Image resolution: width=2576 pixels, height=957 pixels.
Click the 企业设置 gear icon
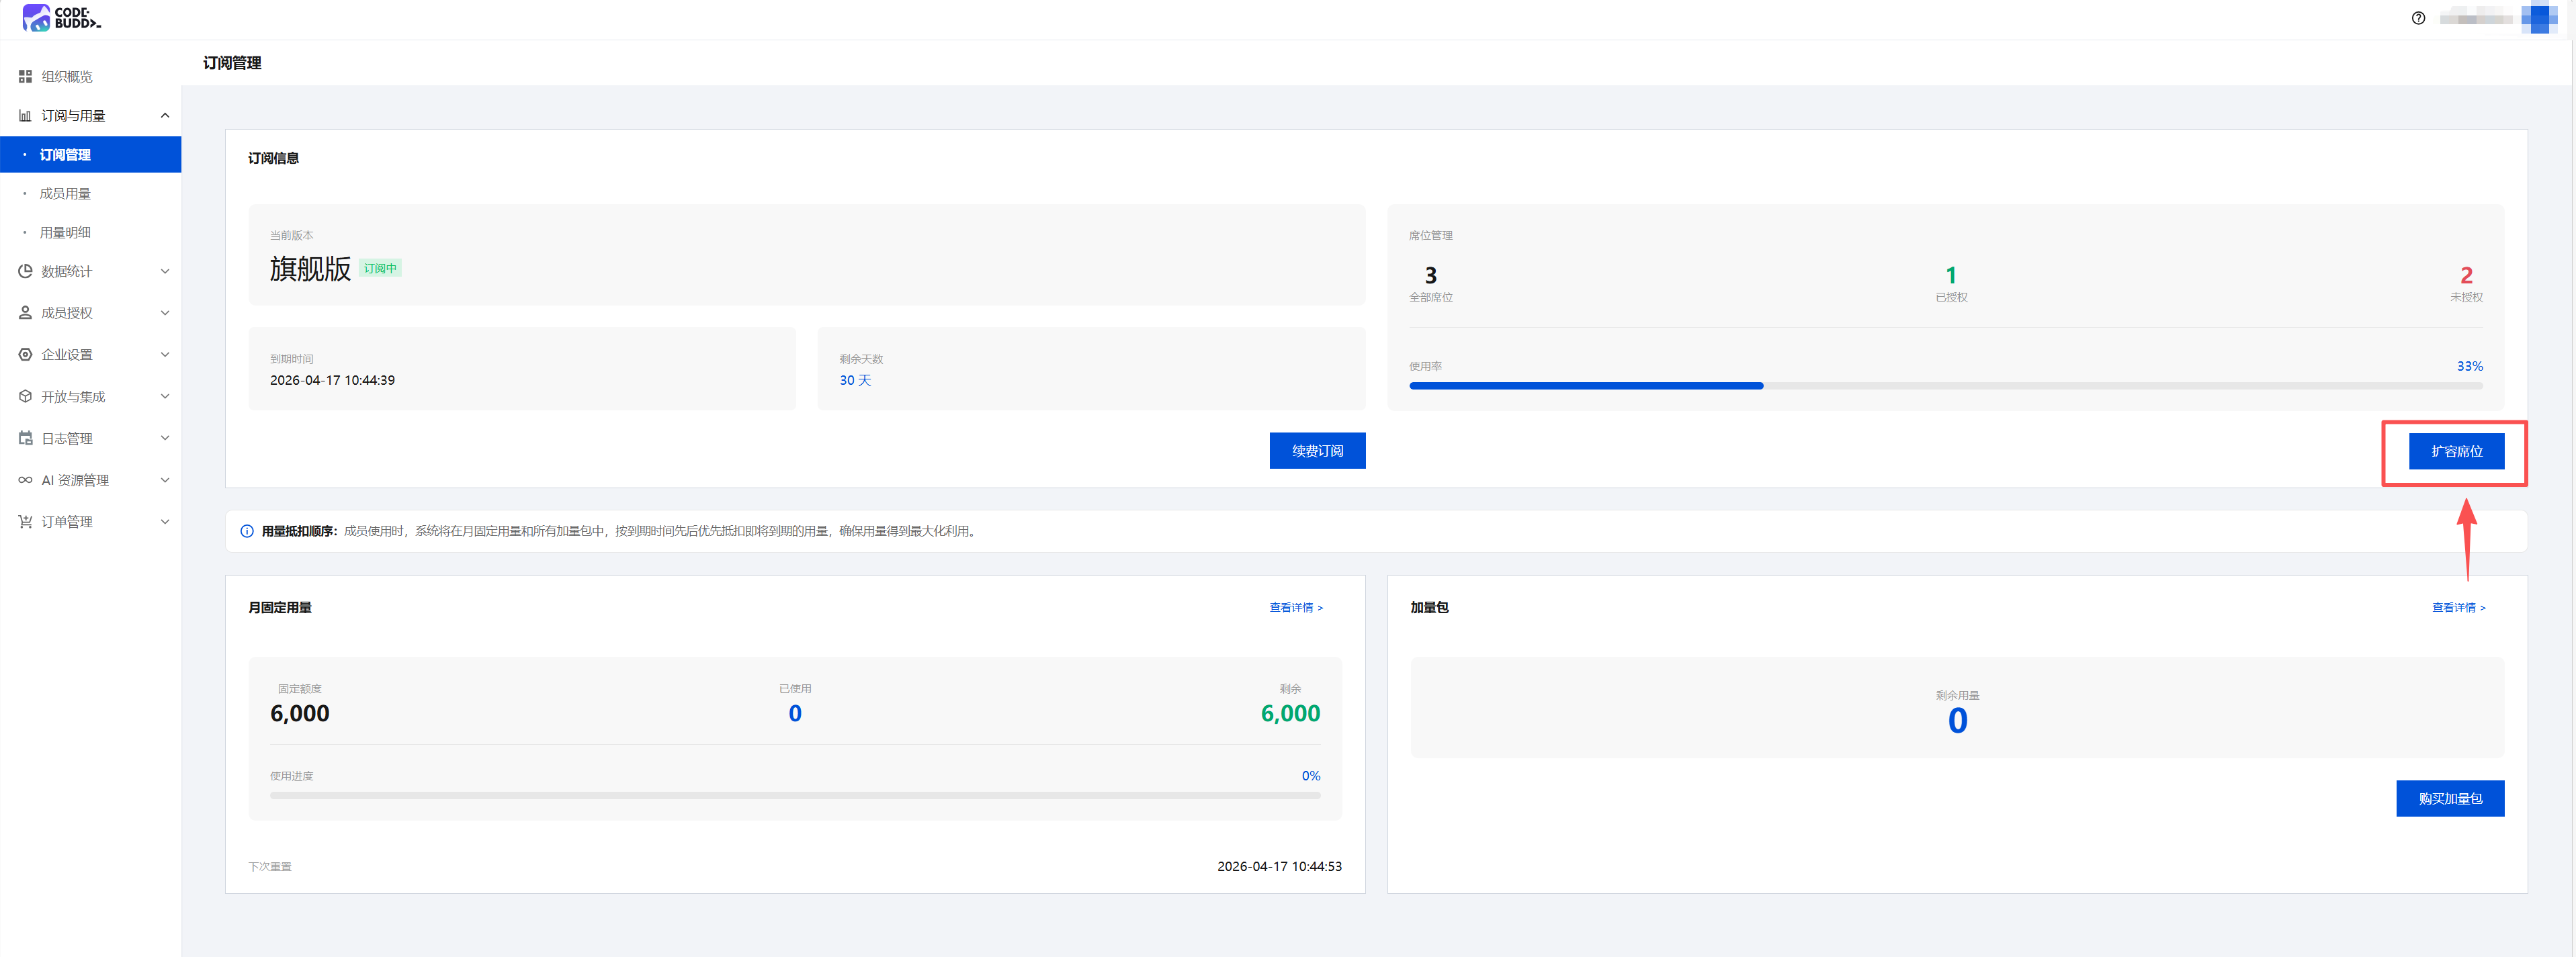coord(25,354)
